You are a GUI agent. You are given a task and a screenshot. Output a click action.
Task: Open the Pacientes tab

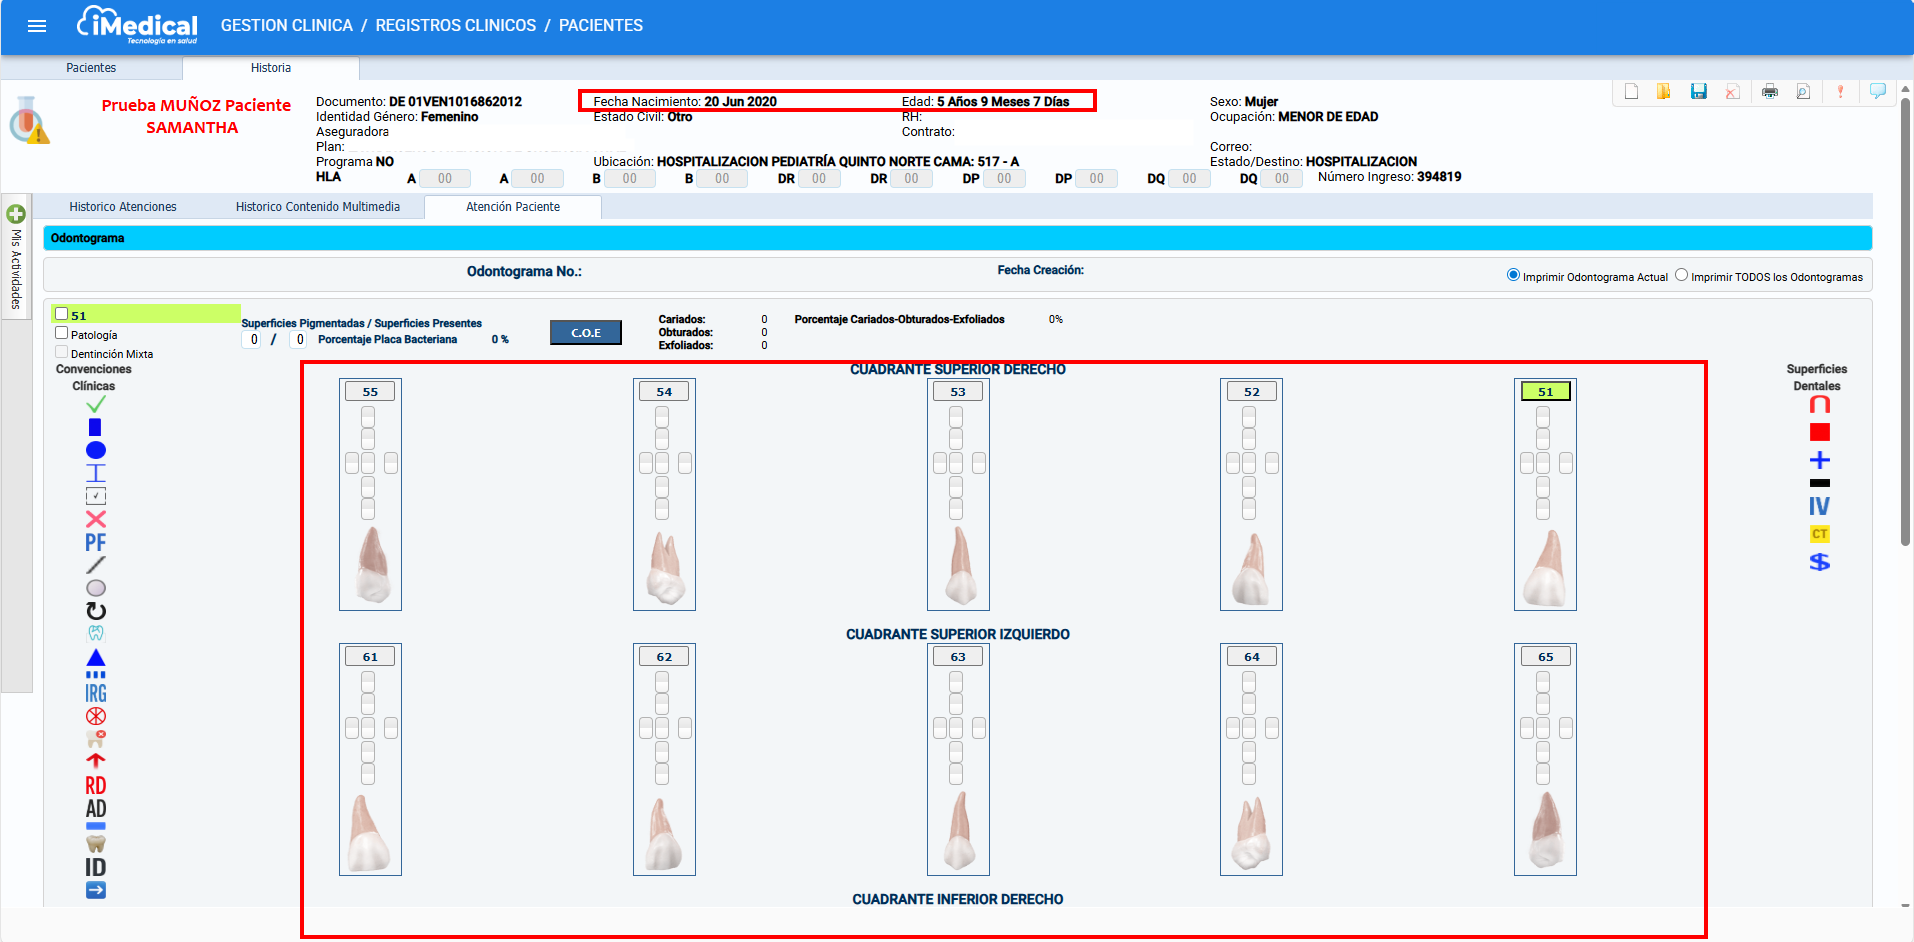91,68
